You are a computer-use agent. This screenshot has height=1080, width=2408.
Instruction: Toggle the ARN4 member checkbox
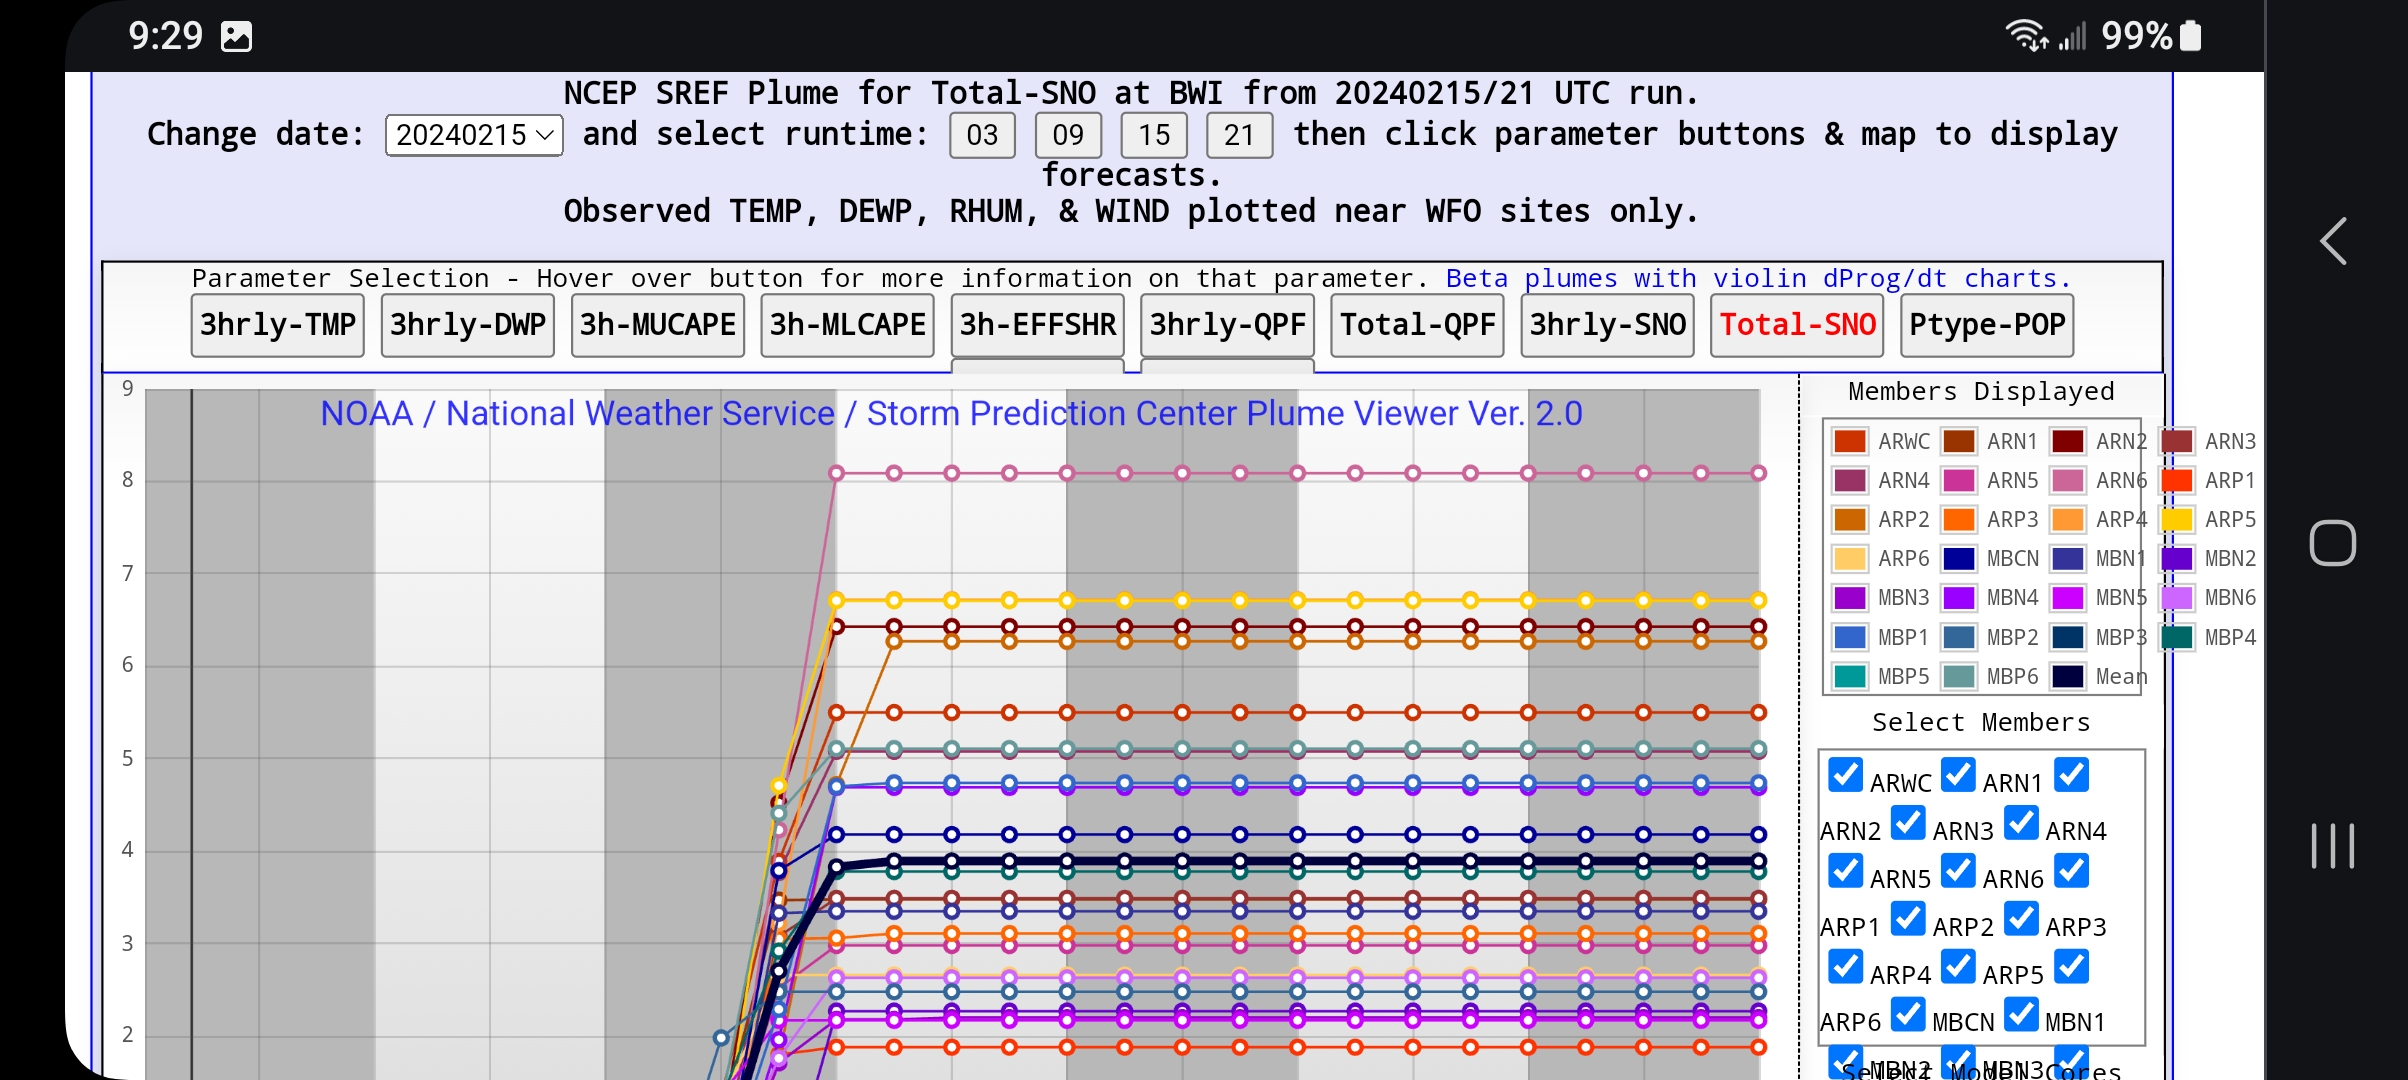point(2021,823)
